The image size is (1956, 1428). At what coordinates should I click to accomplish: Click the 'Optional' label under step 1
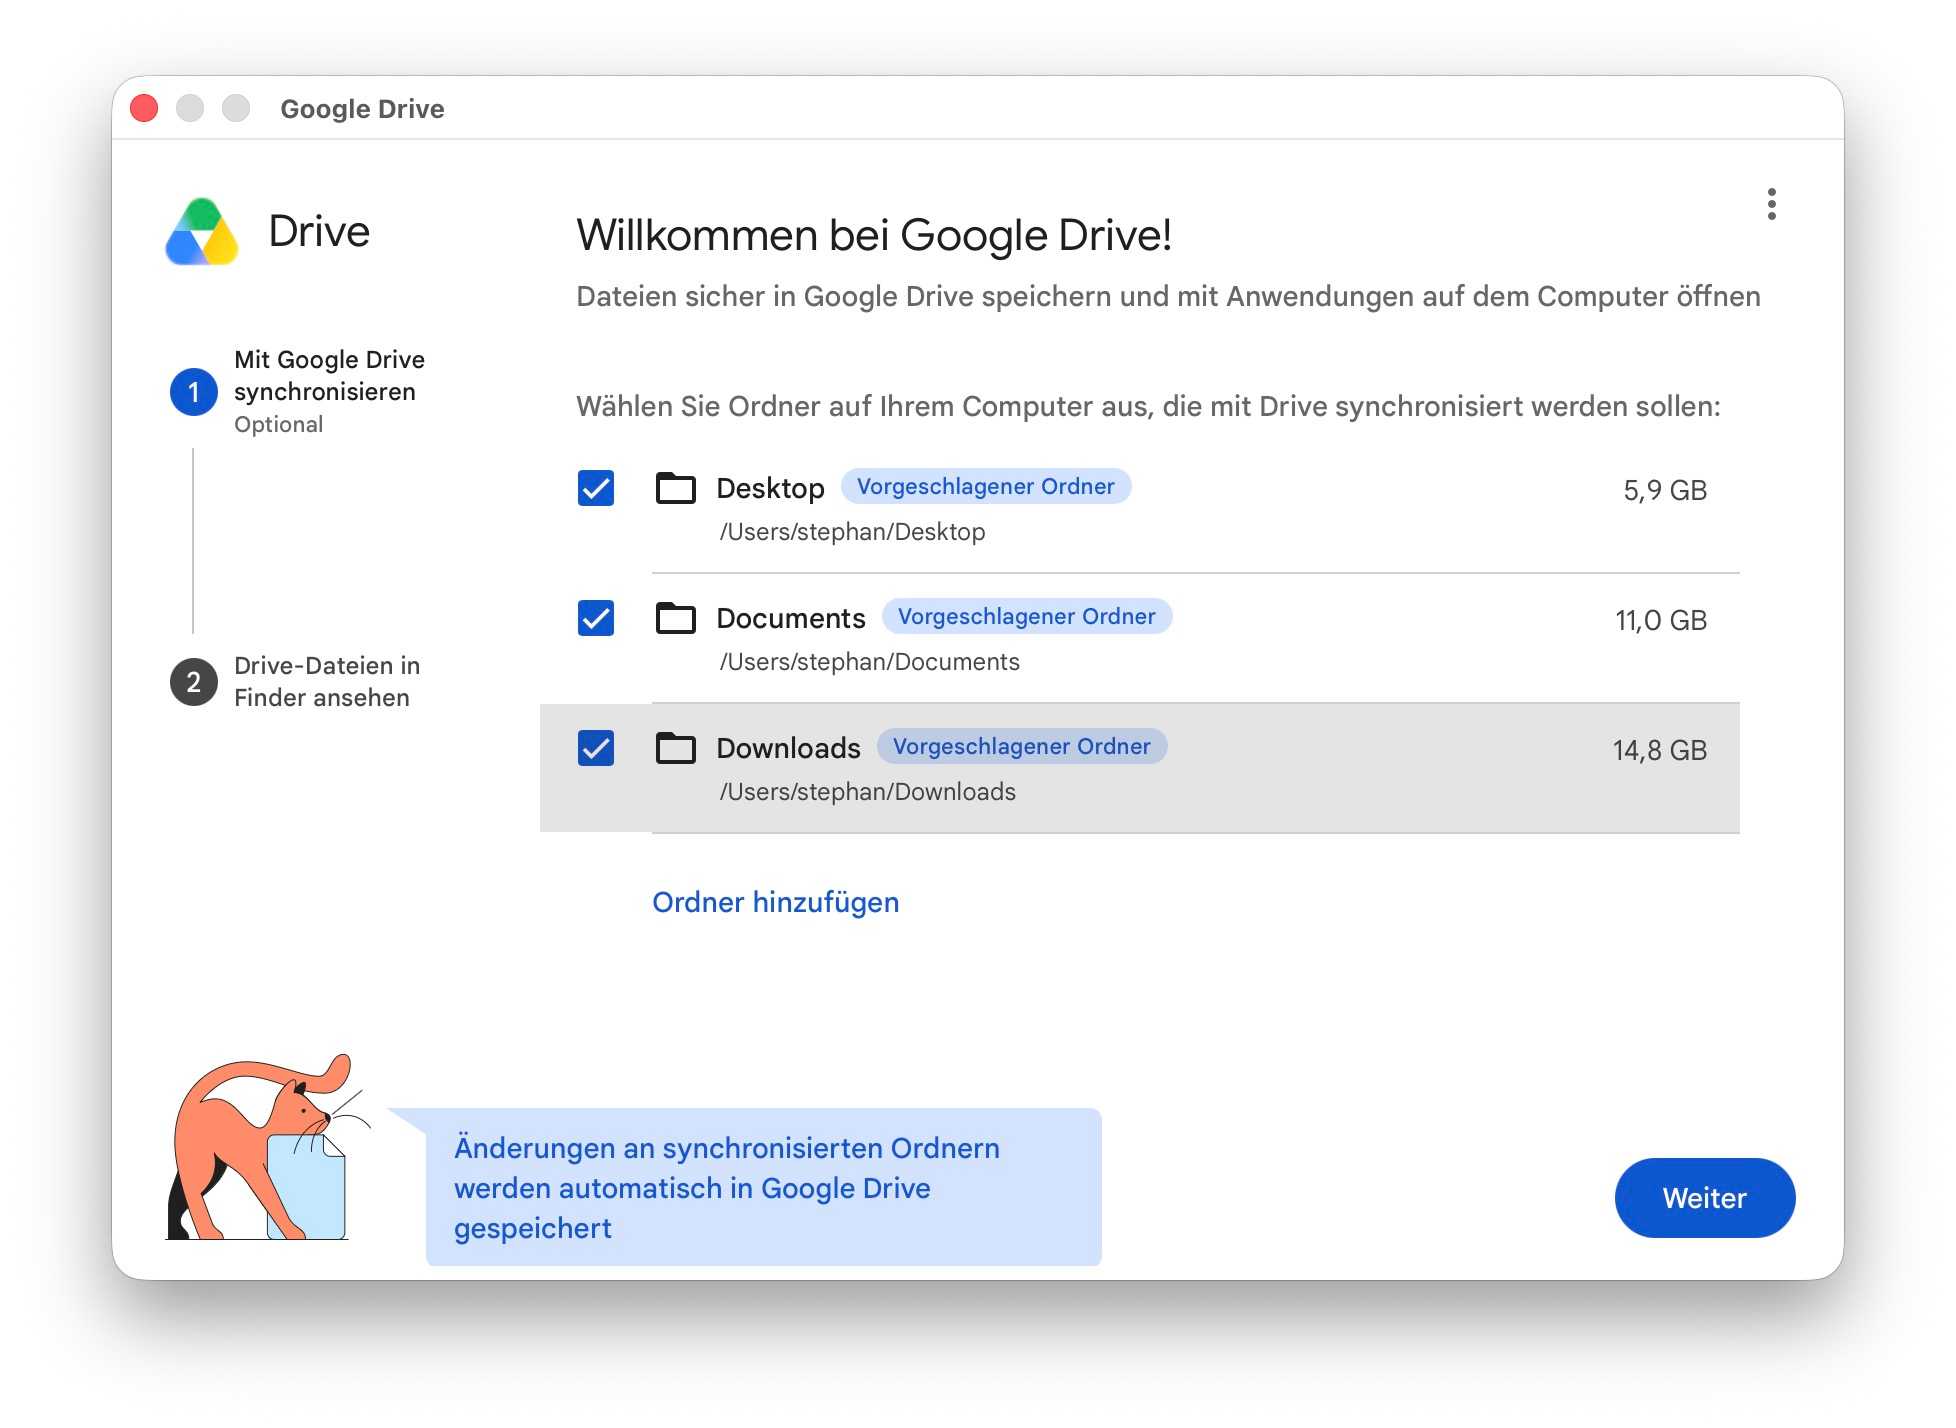click(278, 425)
